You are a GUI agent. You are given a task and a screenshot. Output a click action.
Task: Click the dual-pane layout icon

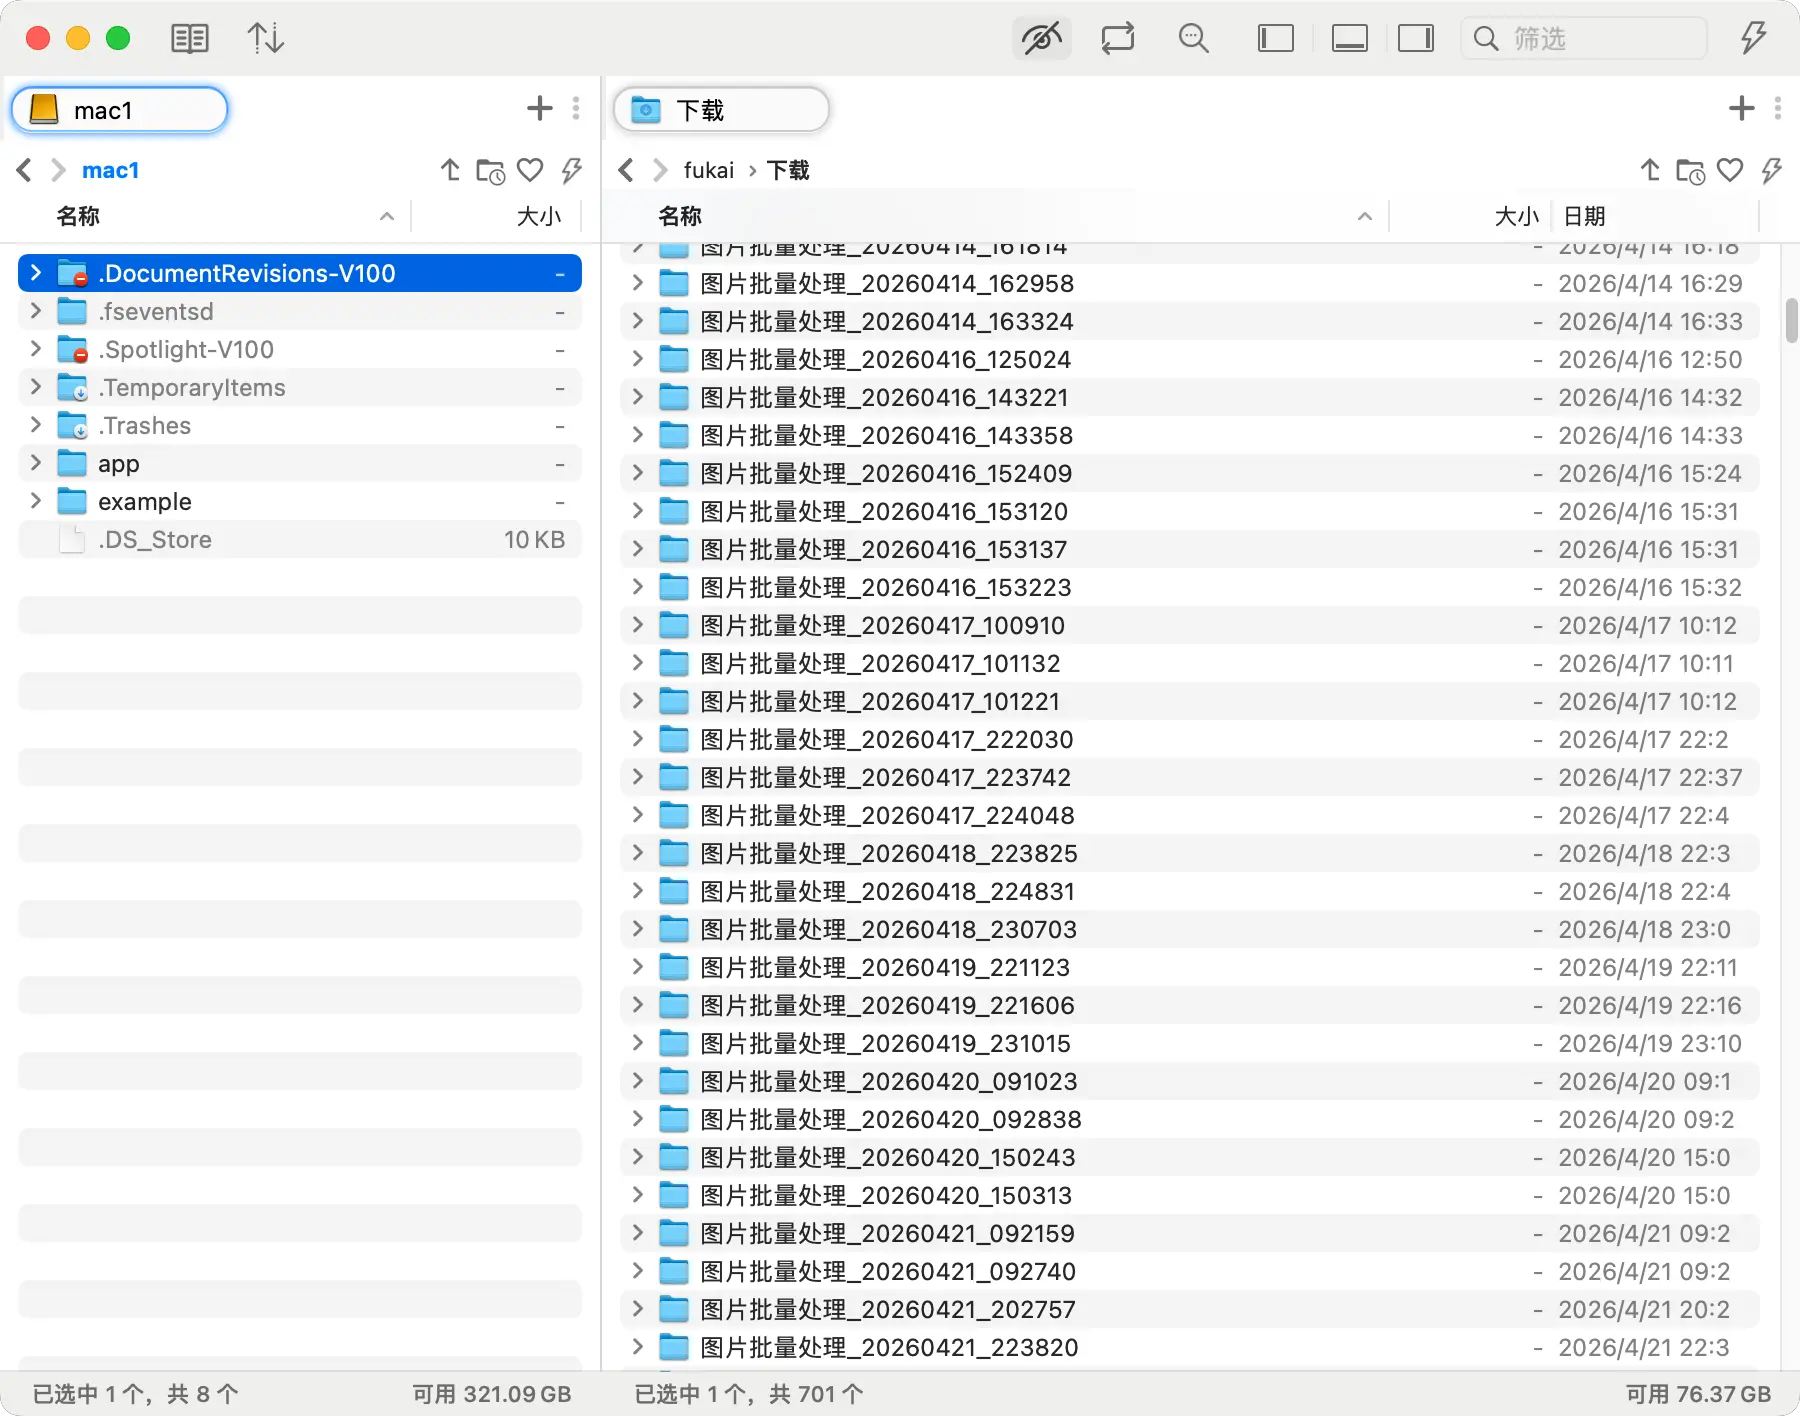click(x=189, y=39)
